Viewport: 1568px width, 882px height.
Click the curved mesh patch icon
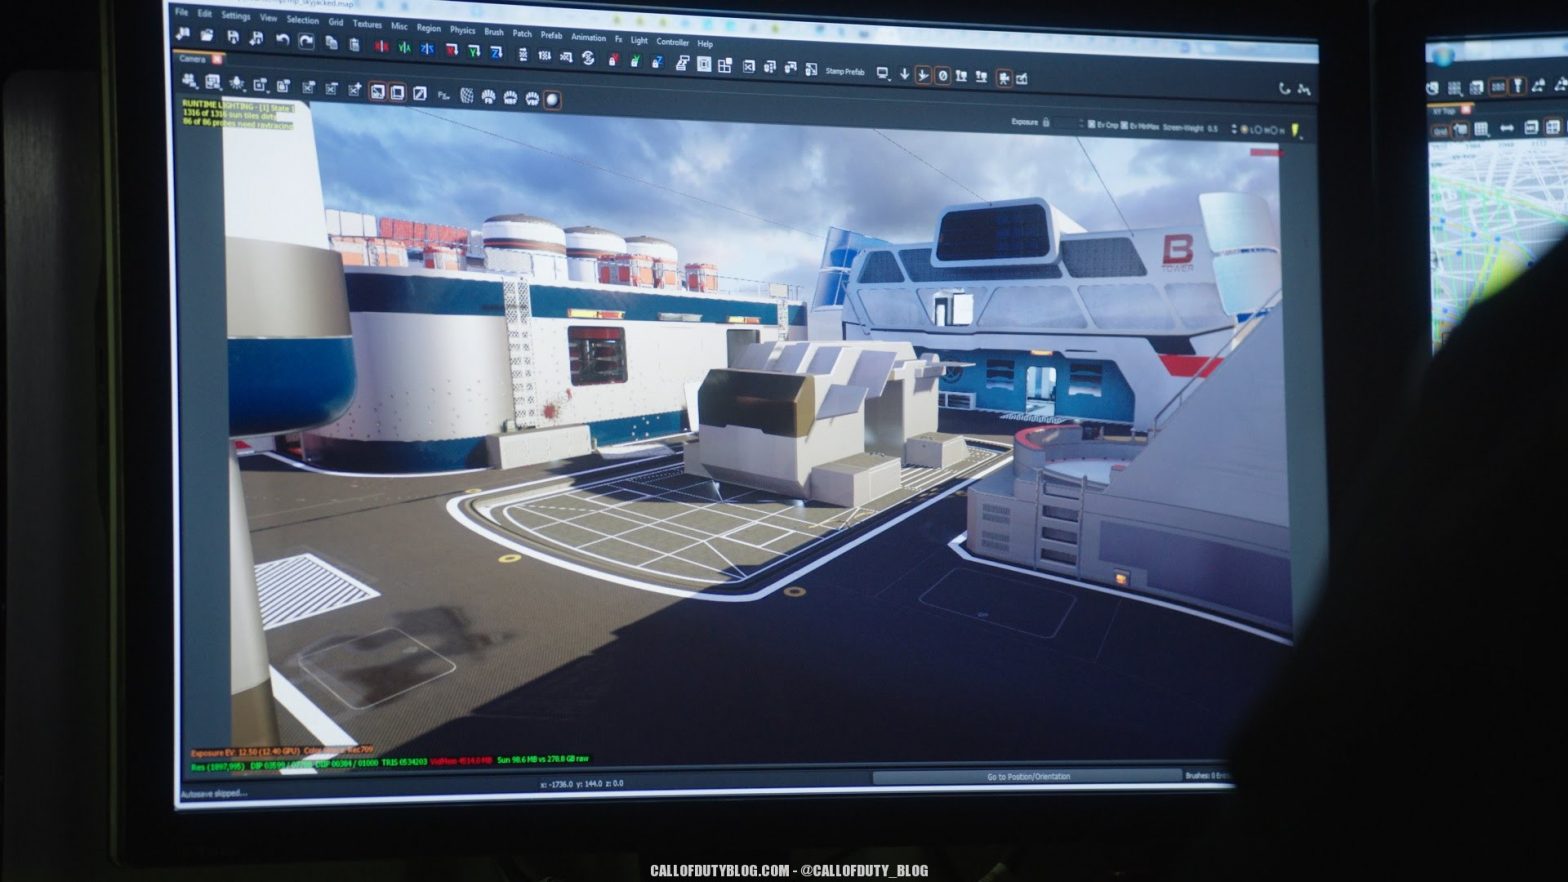[467, 95]
